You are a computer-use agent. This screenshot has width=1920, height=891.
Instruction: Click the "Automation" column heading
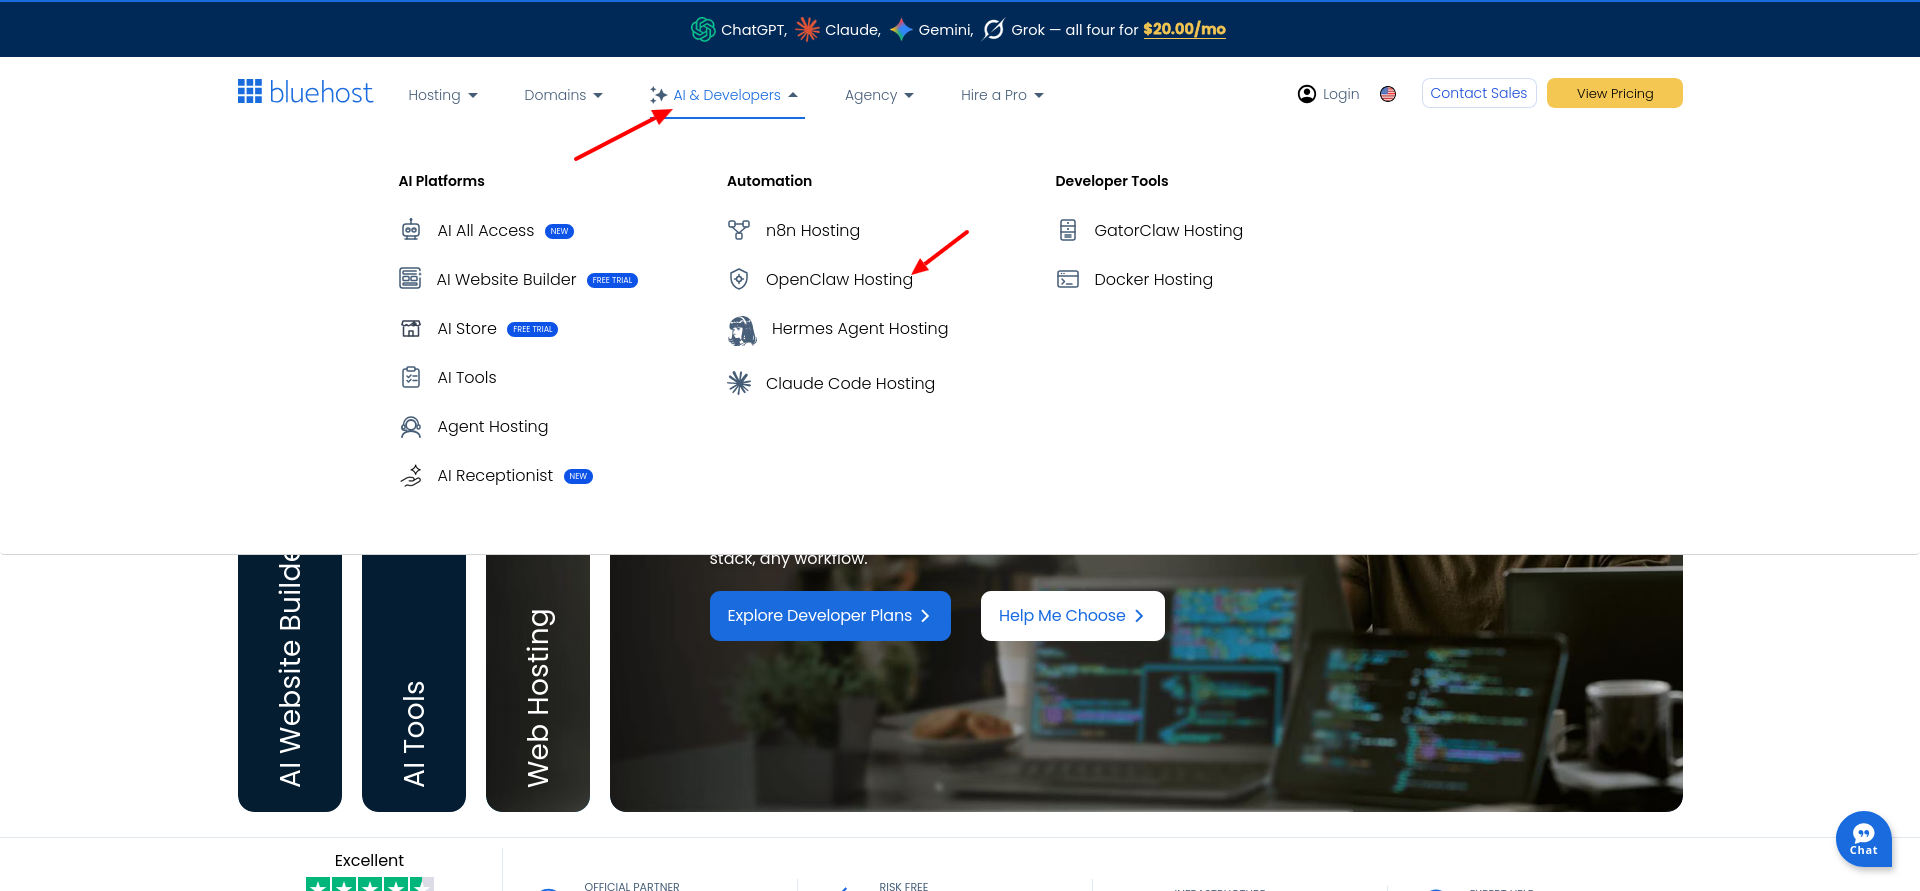coord(769,181)
